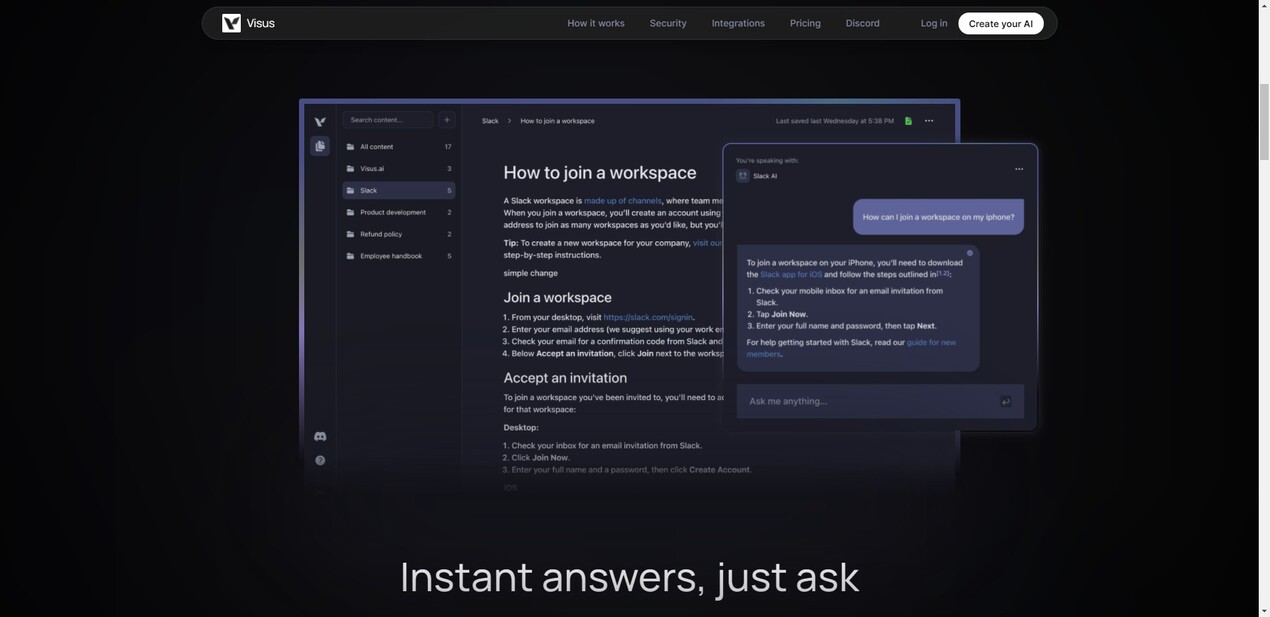Open the https://slack.com/signin link
Viewport: 1270px width, 617px height.
648,317
